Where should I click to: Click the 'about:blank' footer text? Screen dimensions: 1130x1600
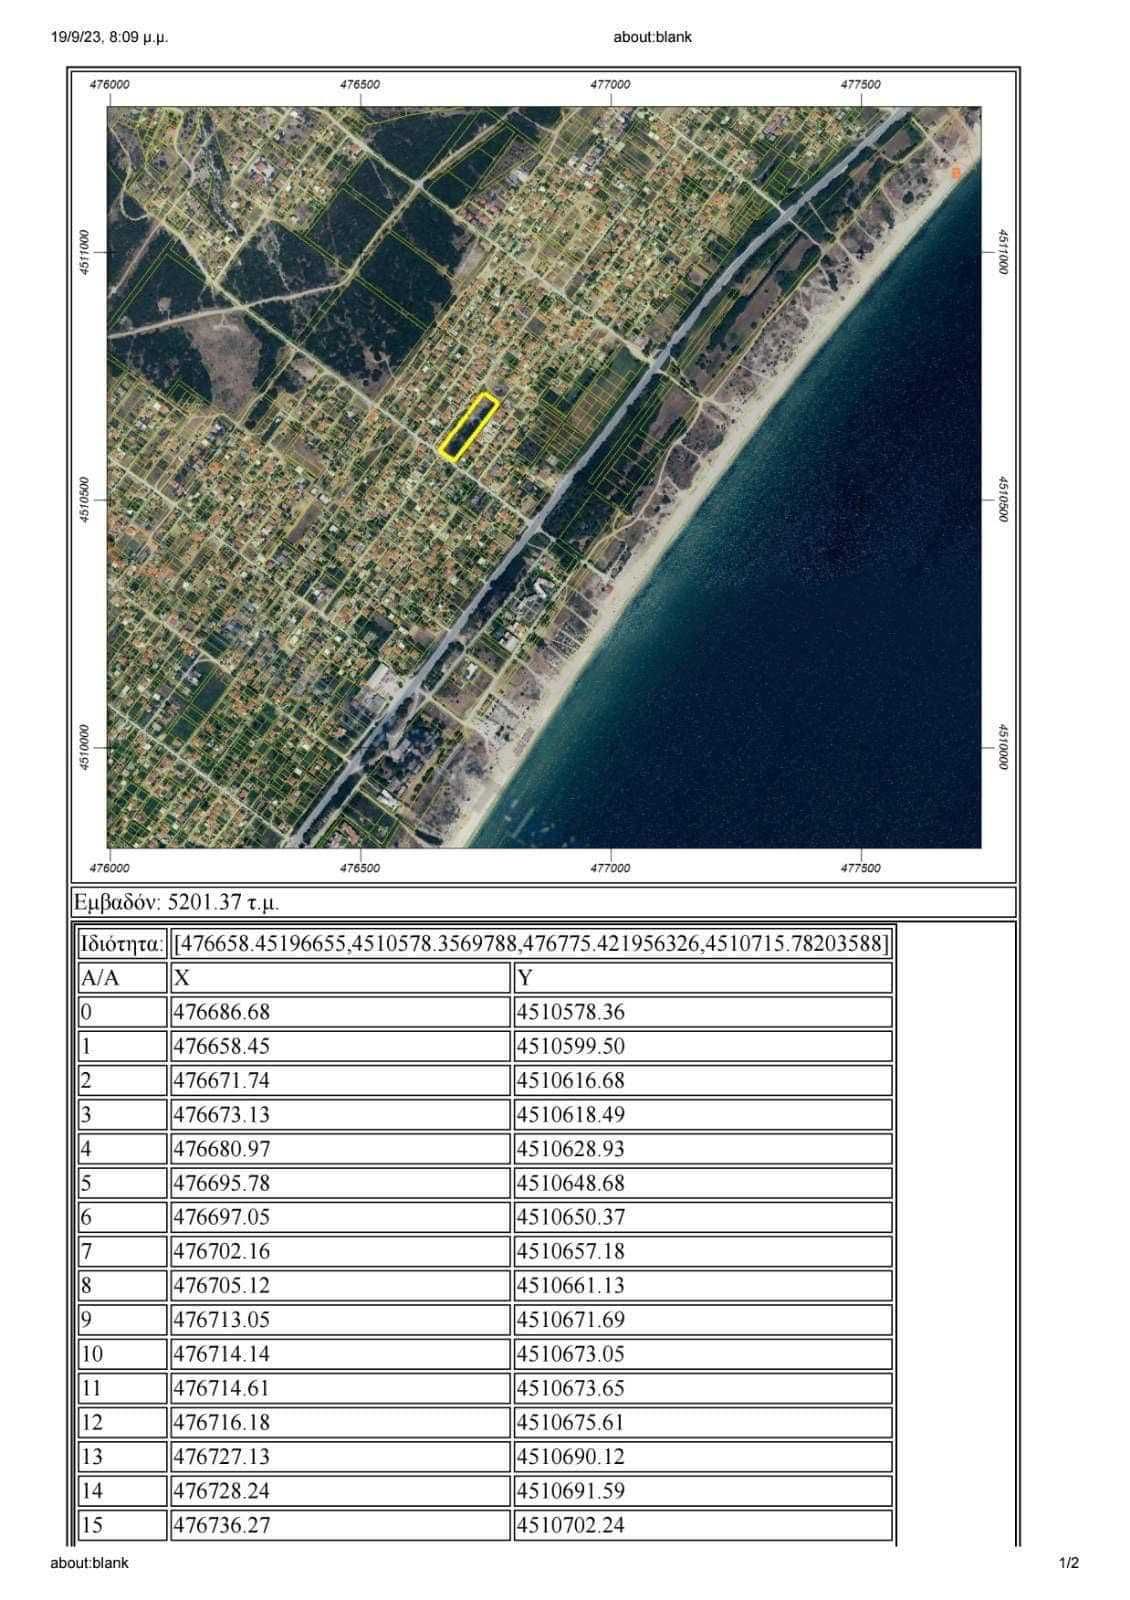pos(89,1562)
